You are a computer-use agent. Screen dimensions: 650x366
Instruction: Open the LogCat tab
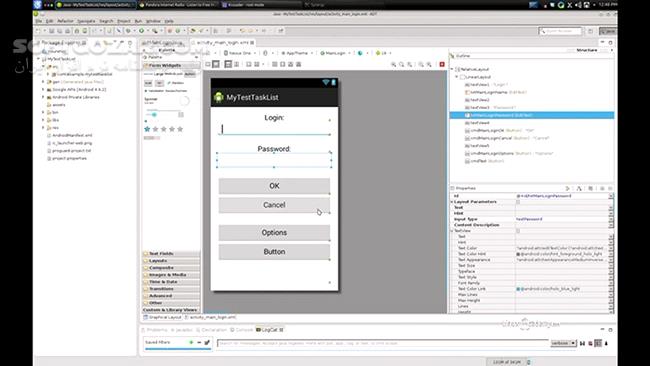(x=269, y=330)
